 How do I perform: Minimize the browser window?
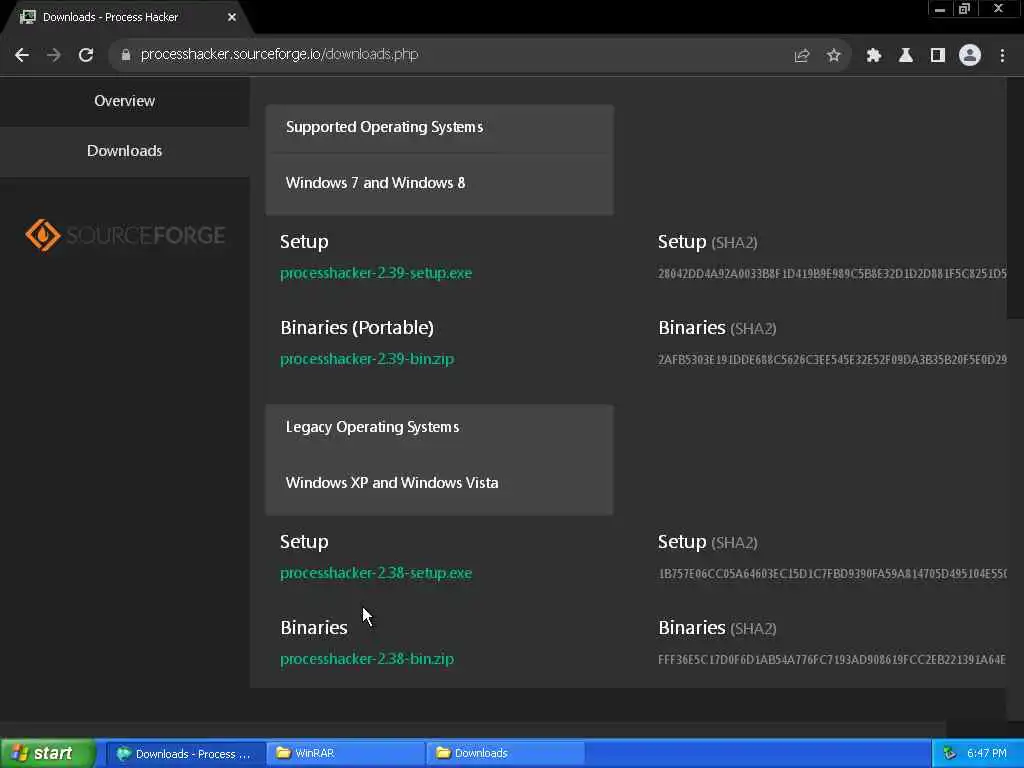pos(940,9)
